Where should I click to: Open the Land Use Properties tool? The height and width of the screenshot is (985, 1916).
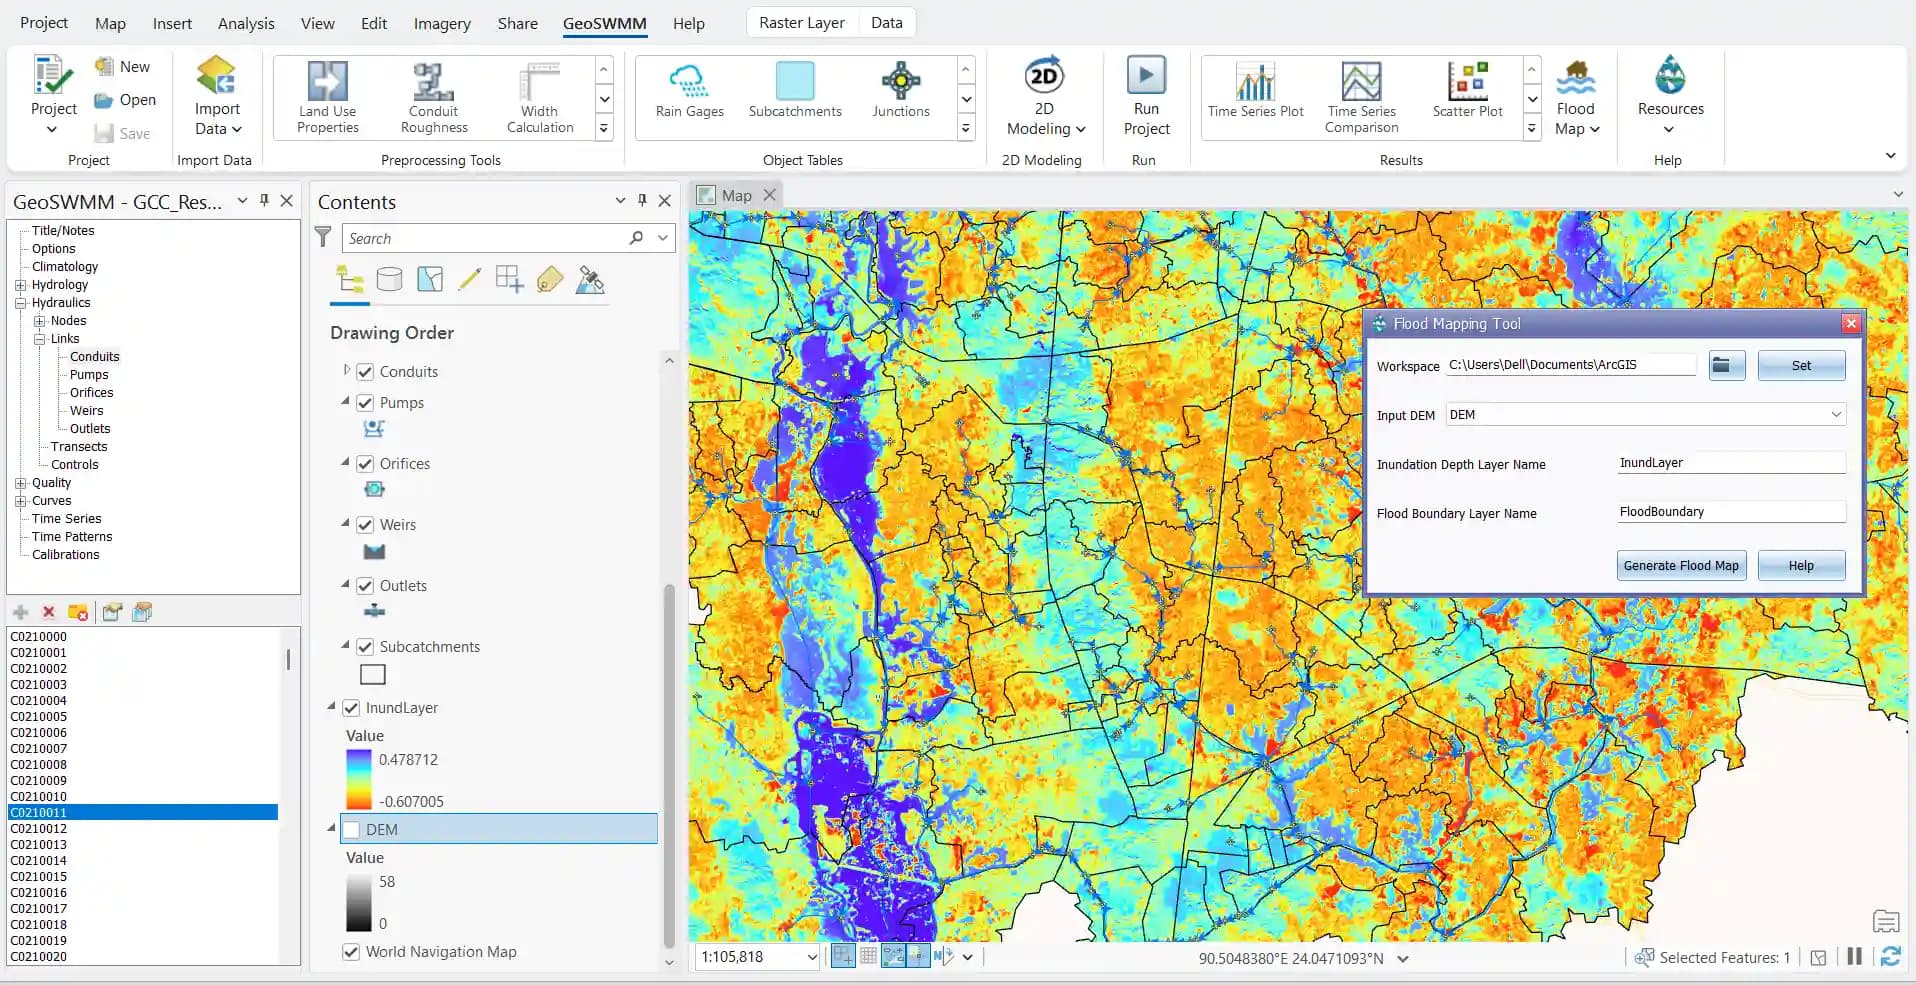pos(327,97)
